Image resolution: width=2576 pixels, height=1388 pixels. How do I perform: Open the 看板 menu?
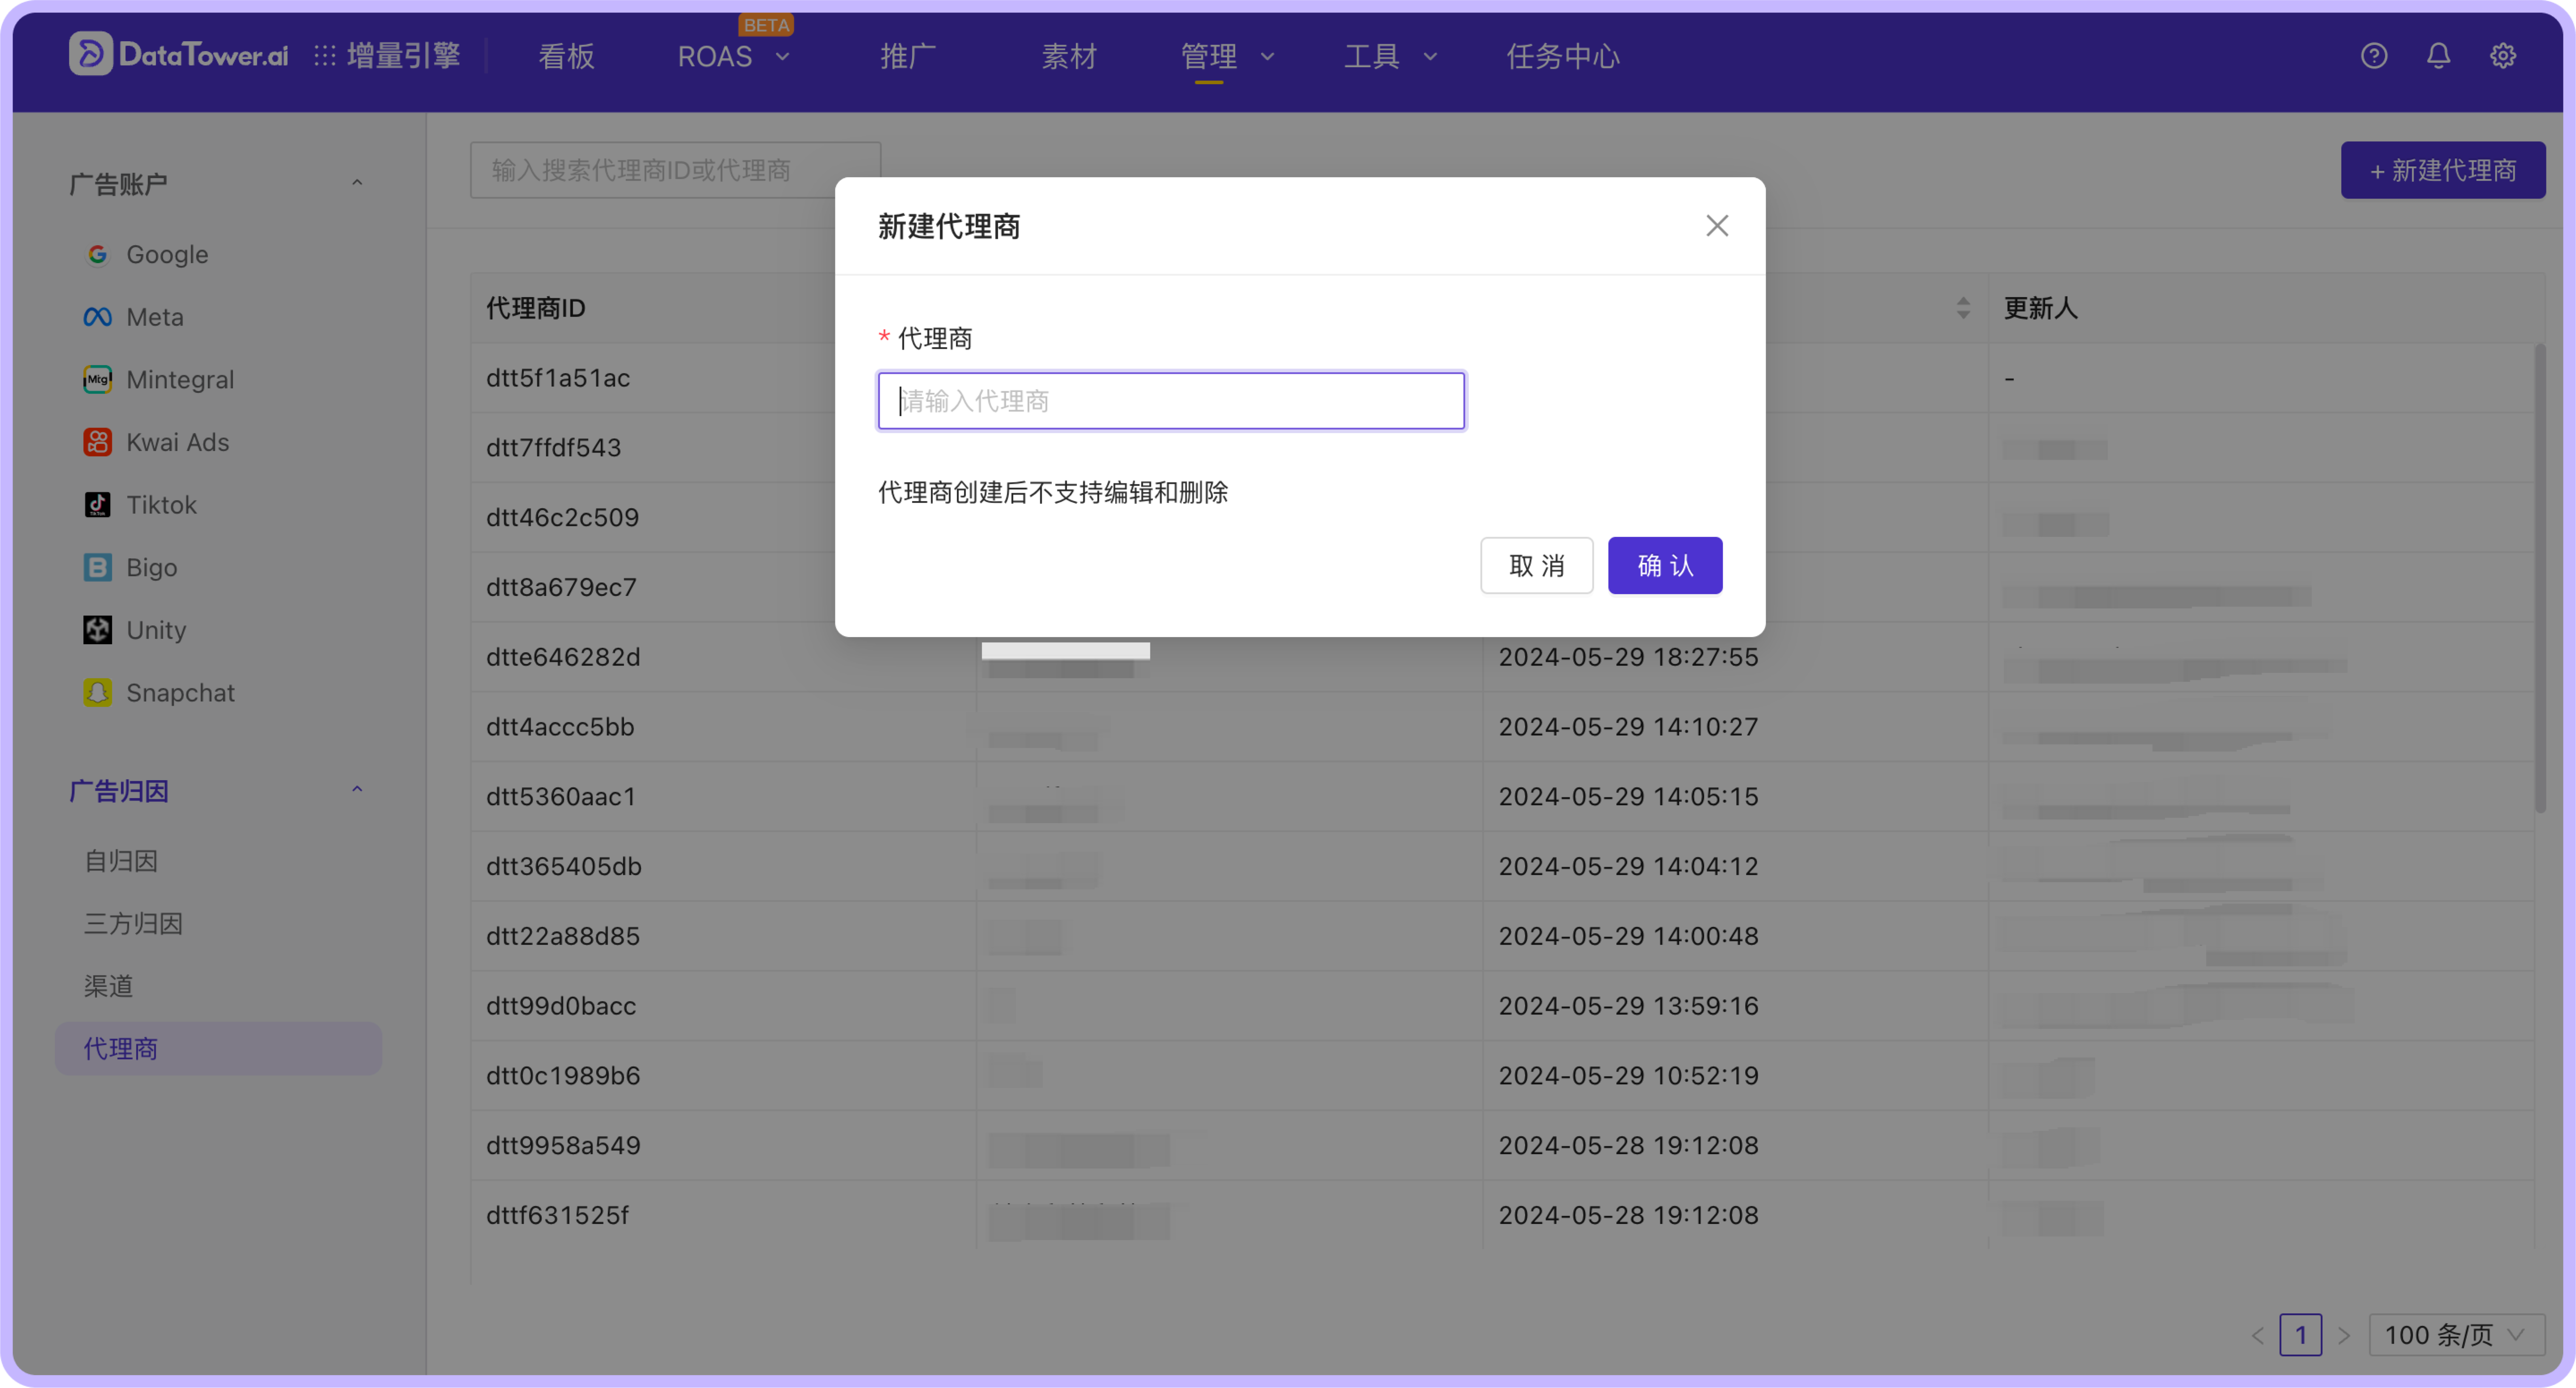pyautogui.click(x=566, y=56)
